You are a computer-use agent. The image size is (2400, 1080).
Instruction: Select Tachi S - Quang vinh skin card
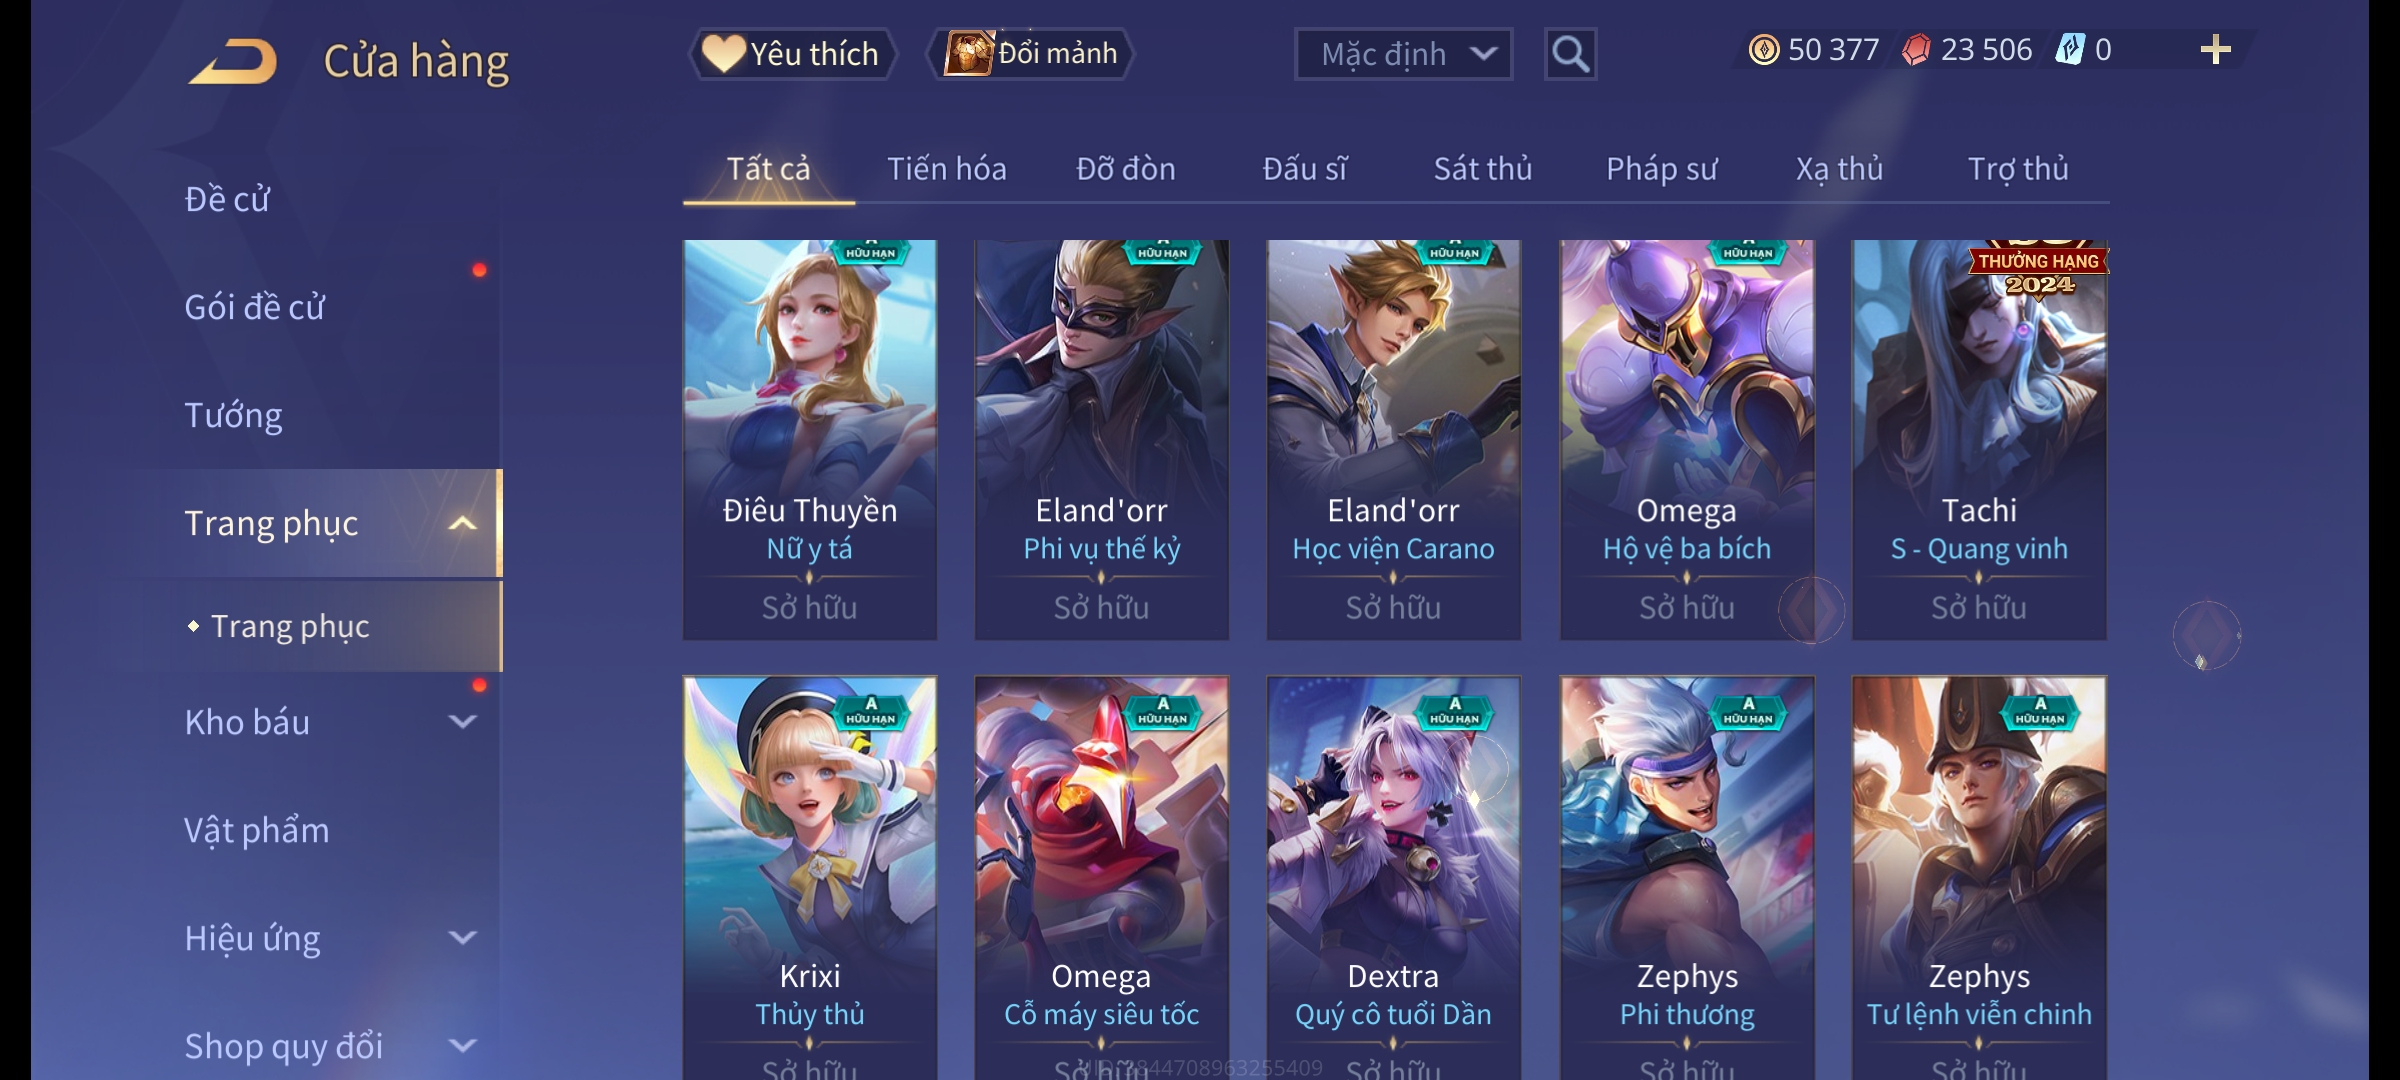click(1979, 439)
